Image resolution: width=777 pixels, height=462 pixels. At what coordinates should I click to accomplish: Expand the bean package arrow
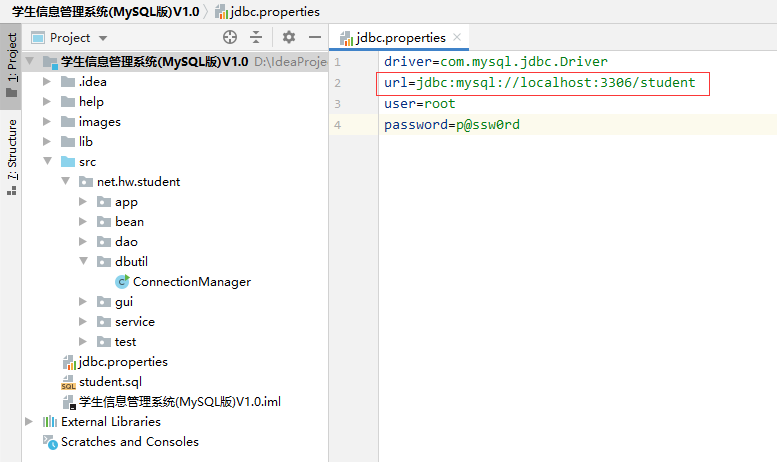click(83, 222)
